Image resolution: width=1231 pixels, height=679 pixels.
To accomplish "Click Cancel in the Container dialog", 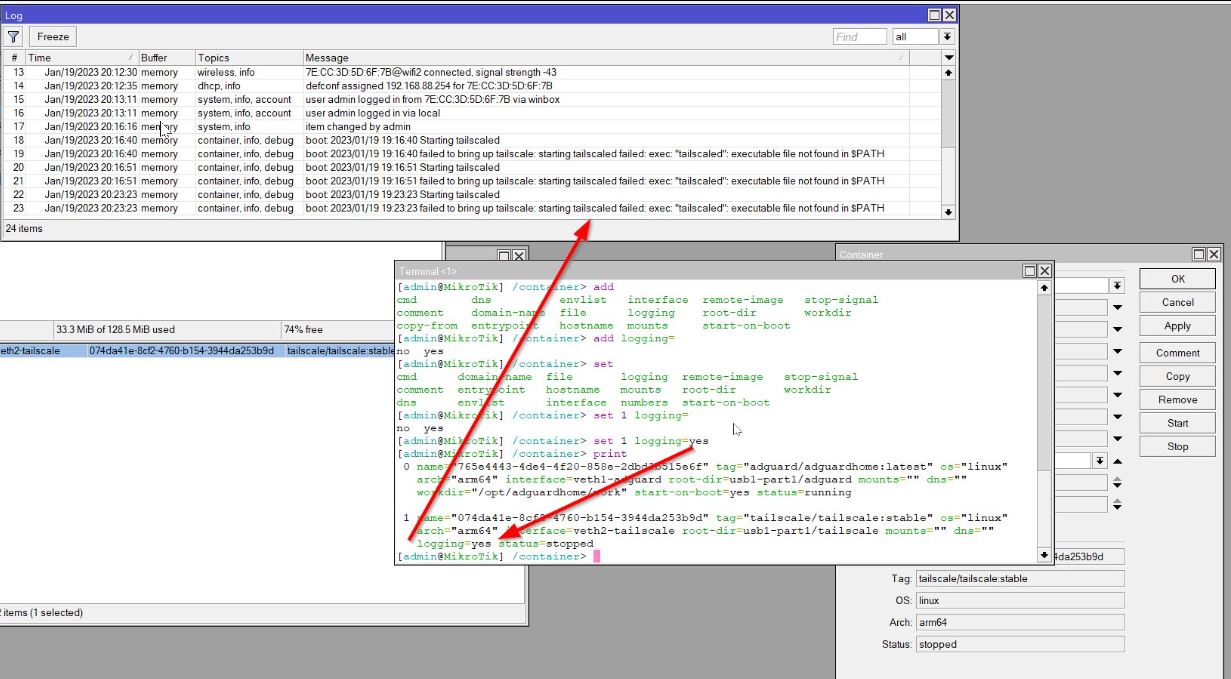I will (x=1178, y=302).
